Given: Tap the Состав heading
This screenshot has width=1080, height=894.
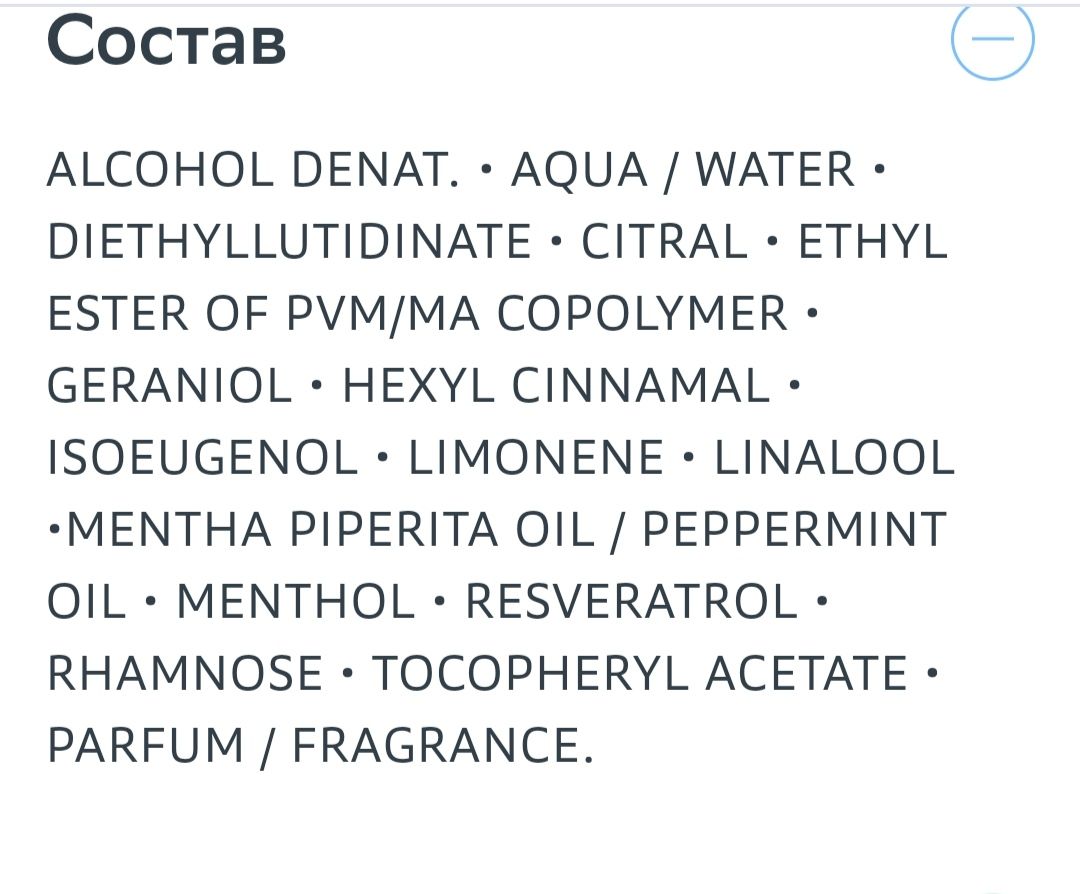Looking at the screenshot, I should (166, 41).
